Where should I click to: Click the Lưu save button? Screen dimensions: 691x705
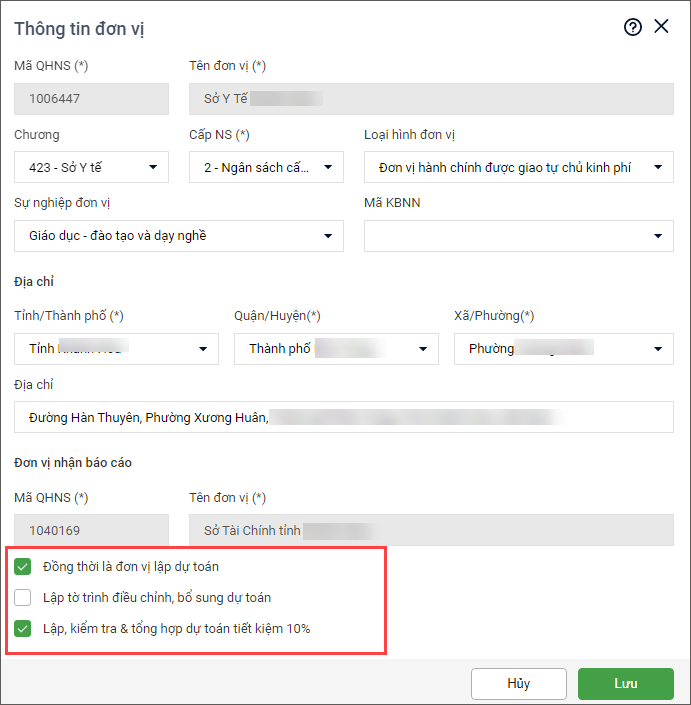(625, 684)
